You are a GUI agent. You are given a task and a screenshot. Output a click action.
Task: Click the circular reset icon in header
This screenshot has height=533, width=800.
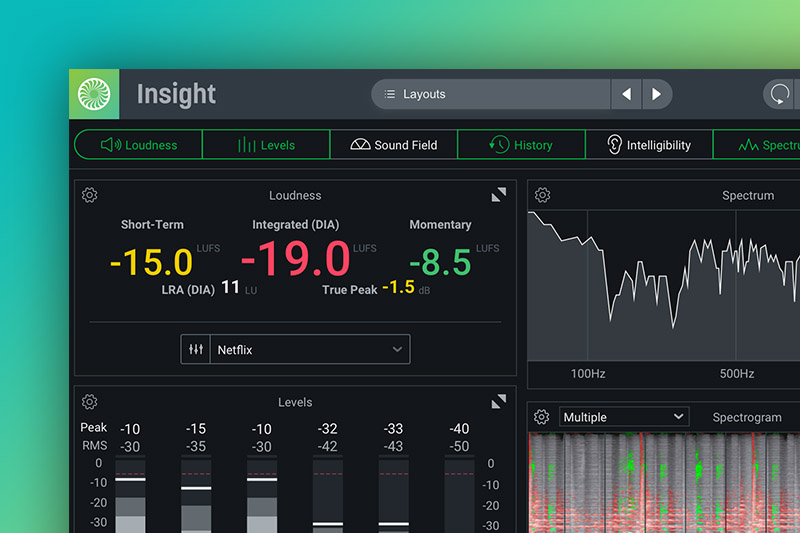[779, 94]
